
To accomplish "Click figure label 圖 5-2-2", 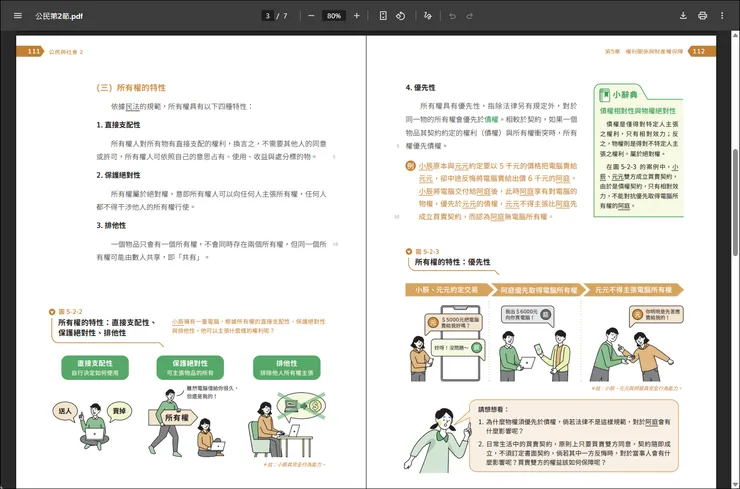I will pyautogui.click(x=70, y=312).
